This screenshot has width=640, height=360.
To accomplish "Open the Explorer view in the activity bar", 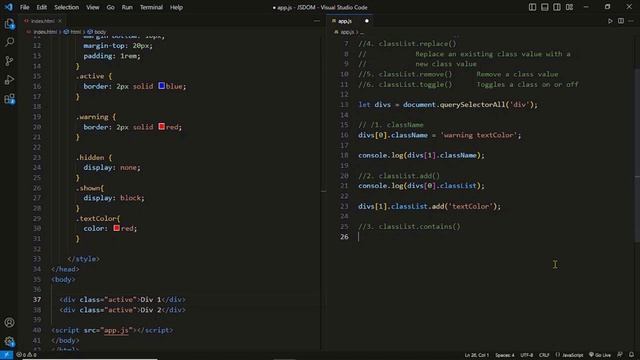I will tap(9, 24).
